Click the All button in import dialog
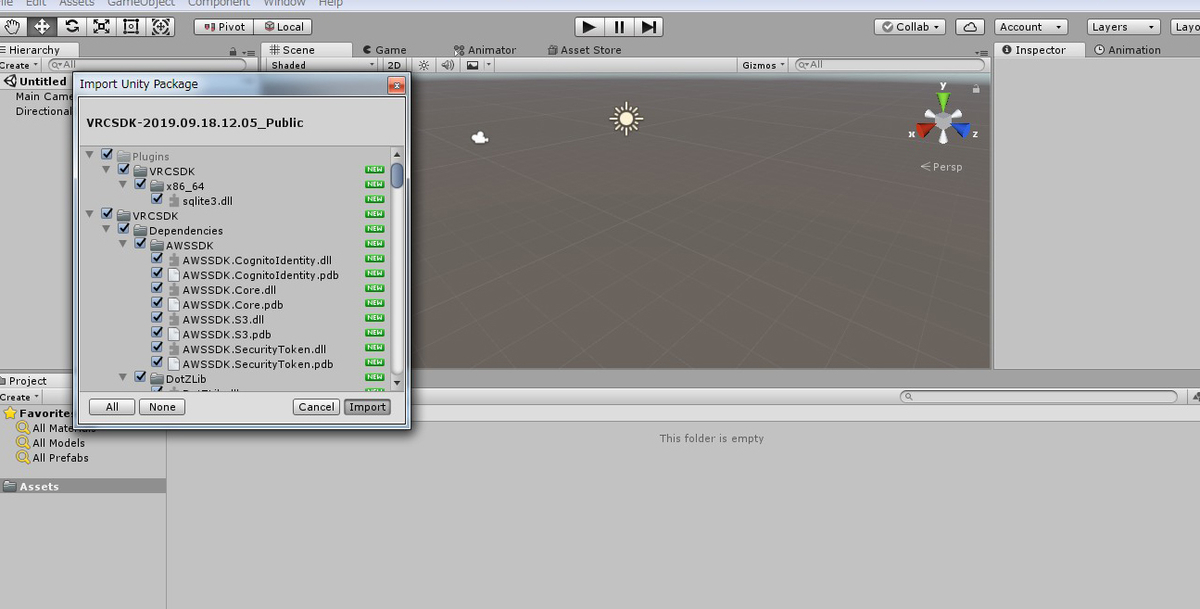Screen dimensions: 1200x609 [x=112, y=407]
